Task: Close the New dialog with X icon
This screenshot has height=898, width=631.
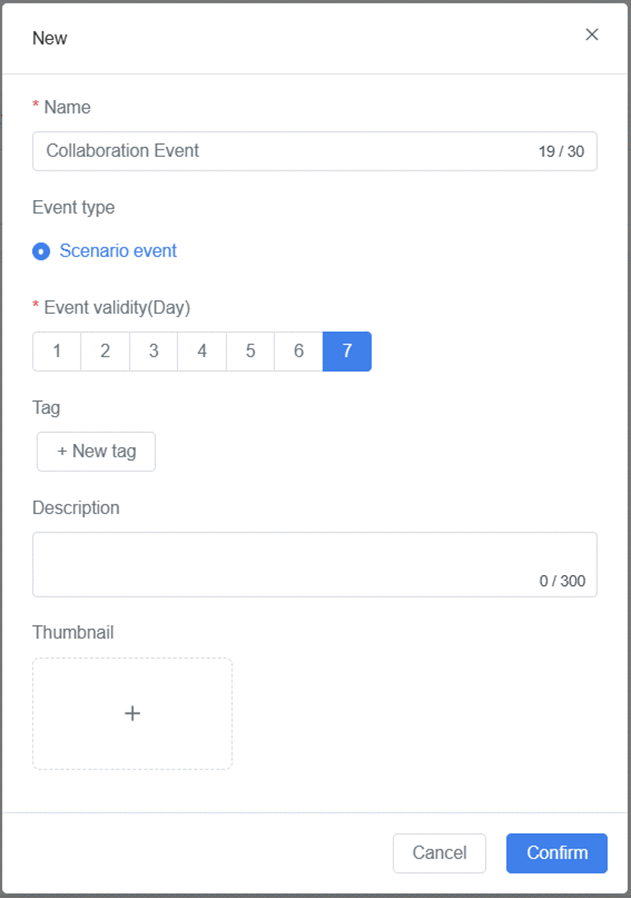Action: click(592, 35)
